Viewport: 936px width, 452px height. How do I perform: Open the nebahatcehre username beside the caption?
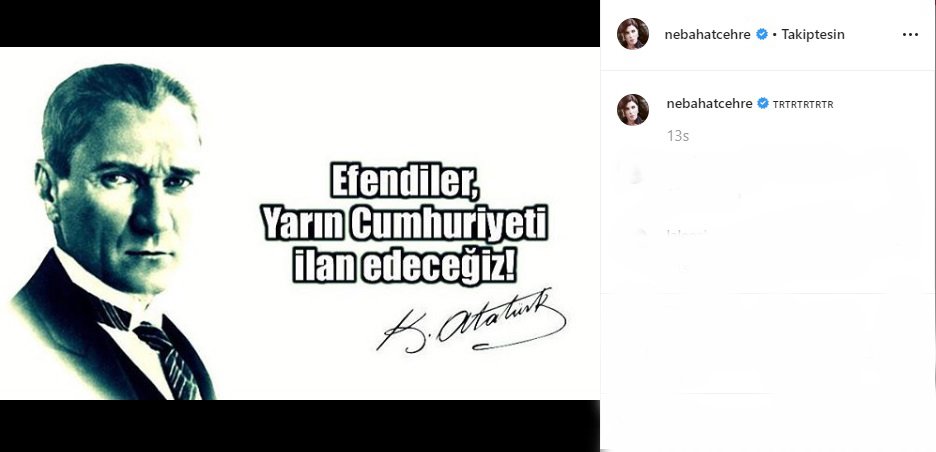coord(709,103)
